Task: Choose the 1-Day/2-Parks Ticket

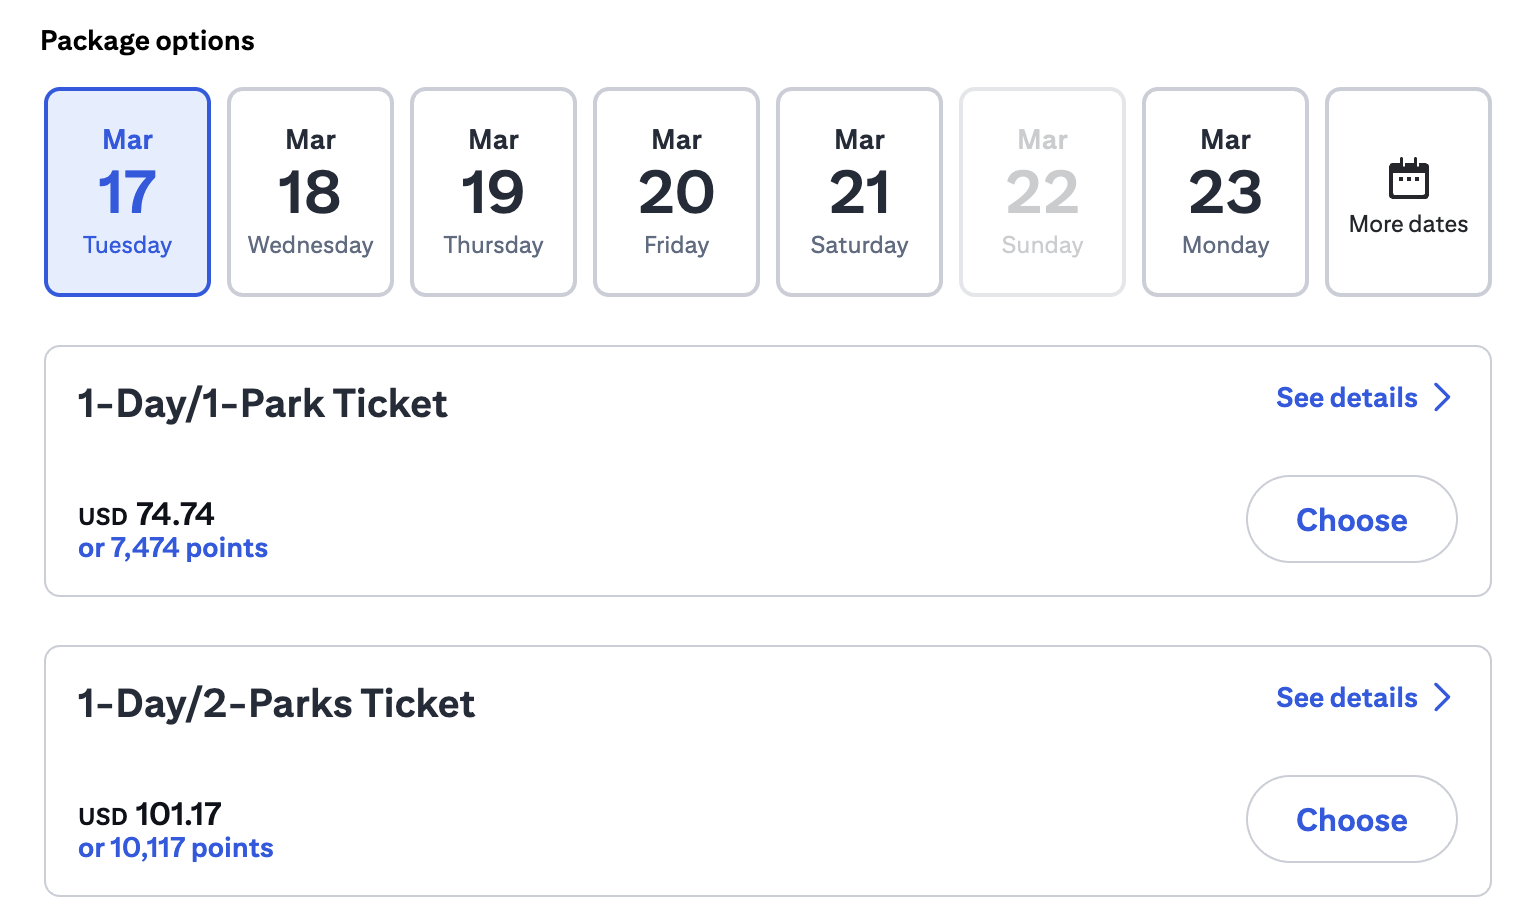Action: tap(1351, 819)
